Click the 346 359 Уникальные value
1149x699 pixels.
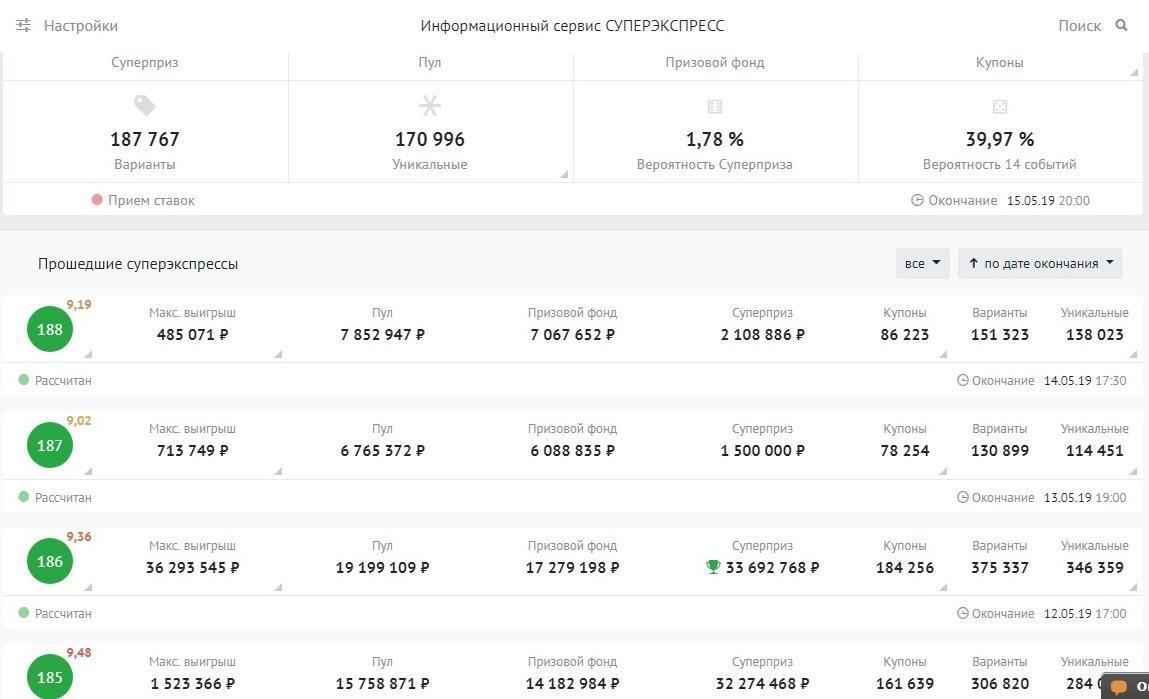click(x=1094, y=568)
